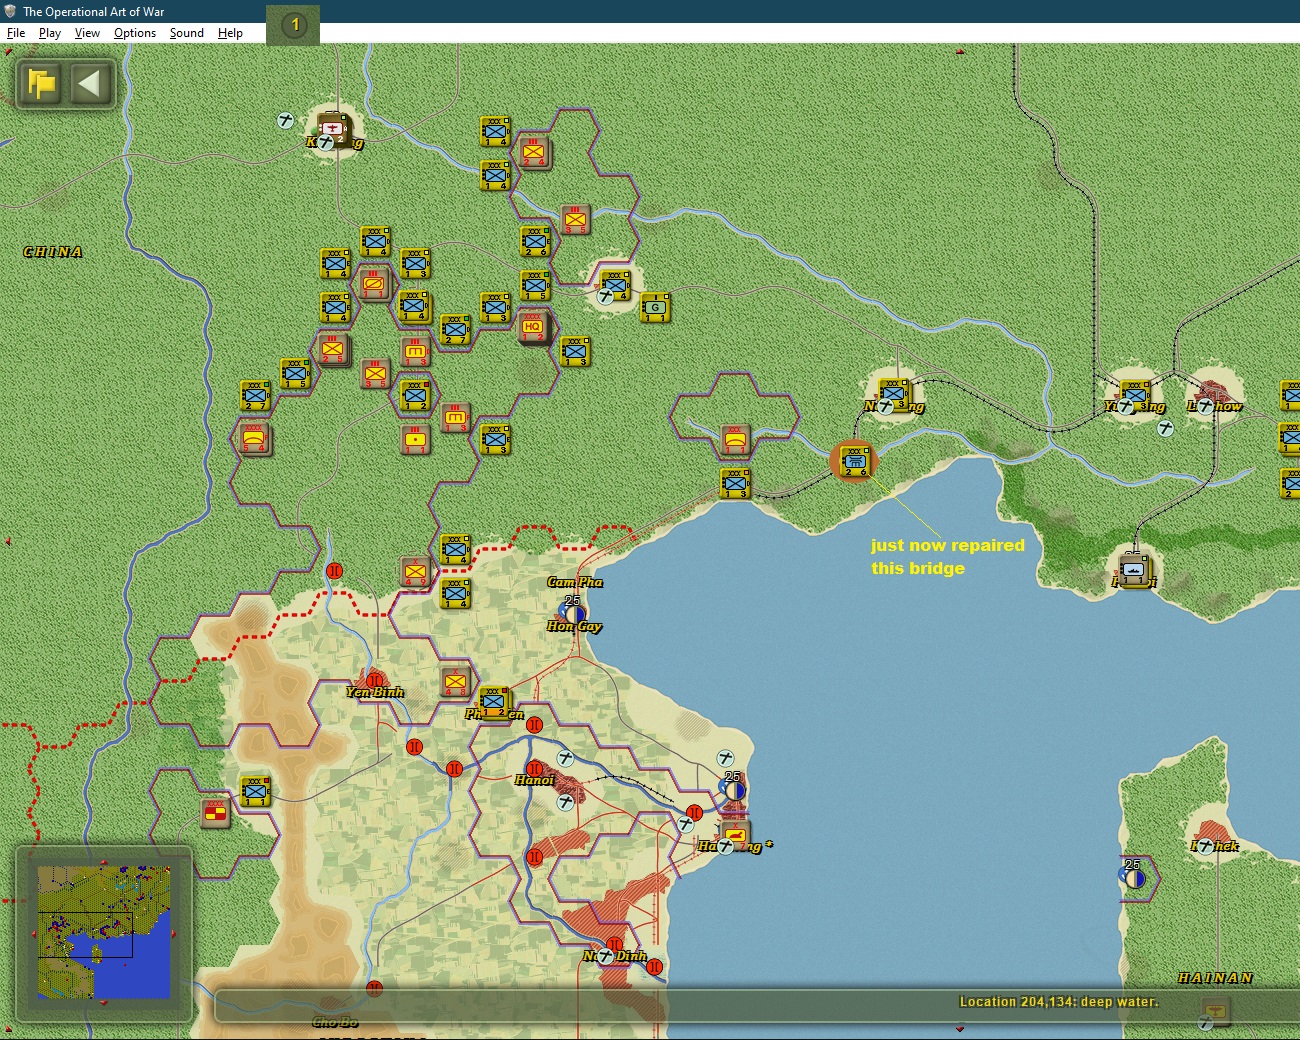Image resolution: width=1300 pixels, height=1040 pixels.
Task: Open the Play menu
Action: (x=50, y=33)
